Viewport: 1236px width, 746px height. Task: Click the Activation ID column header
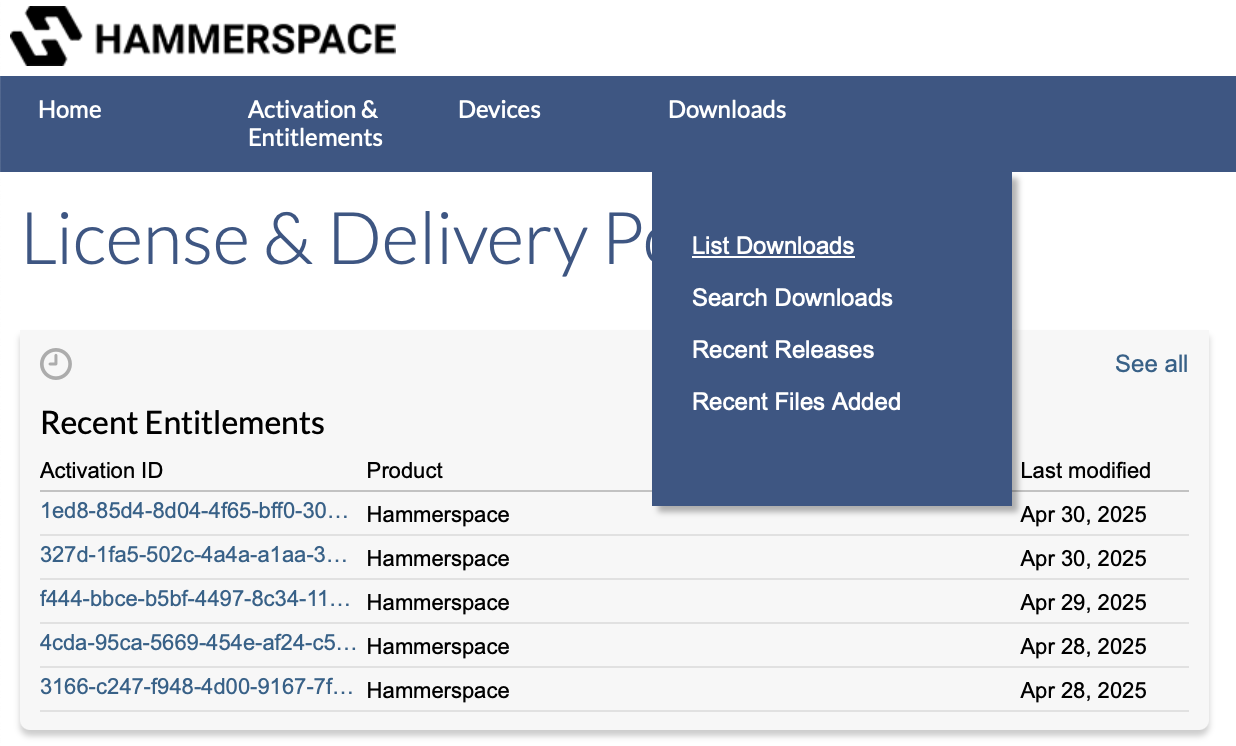(101, 470)
